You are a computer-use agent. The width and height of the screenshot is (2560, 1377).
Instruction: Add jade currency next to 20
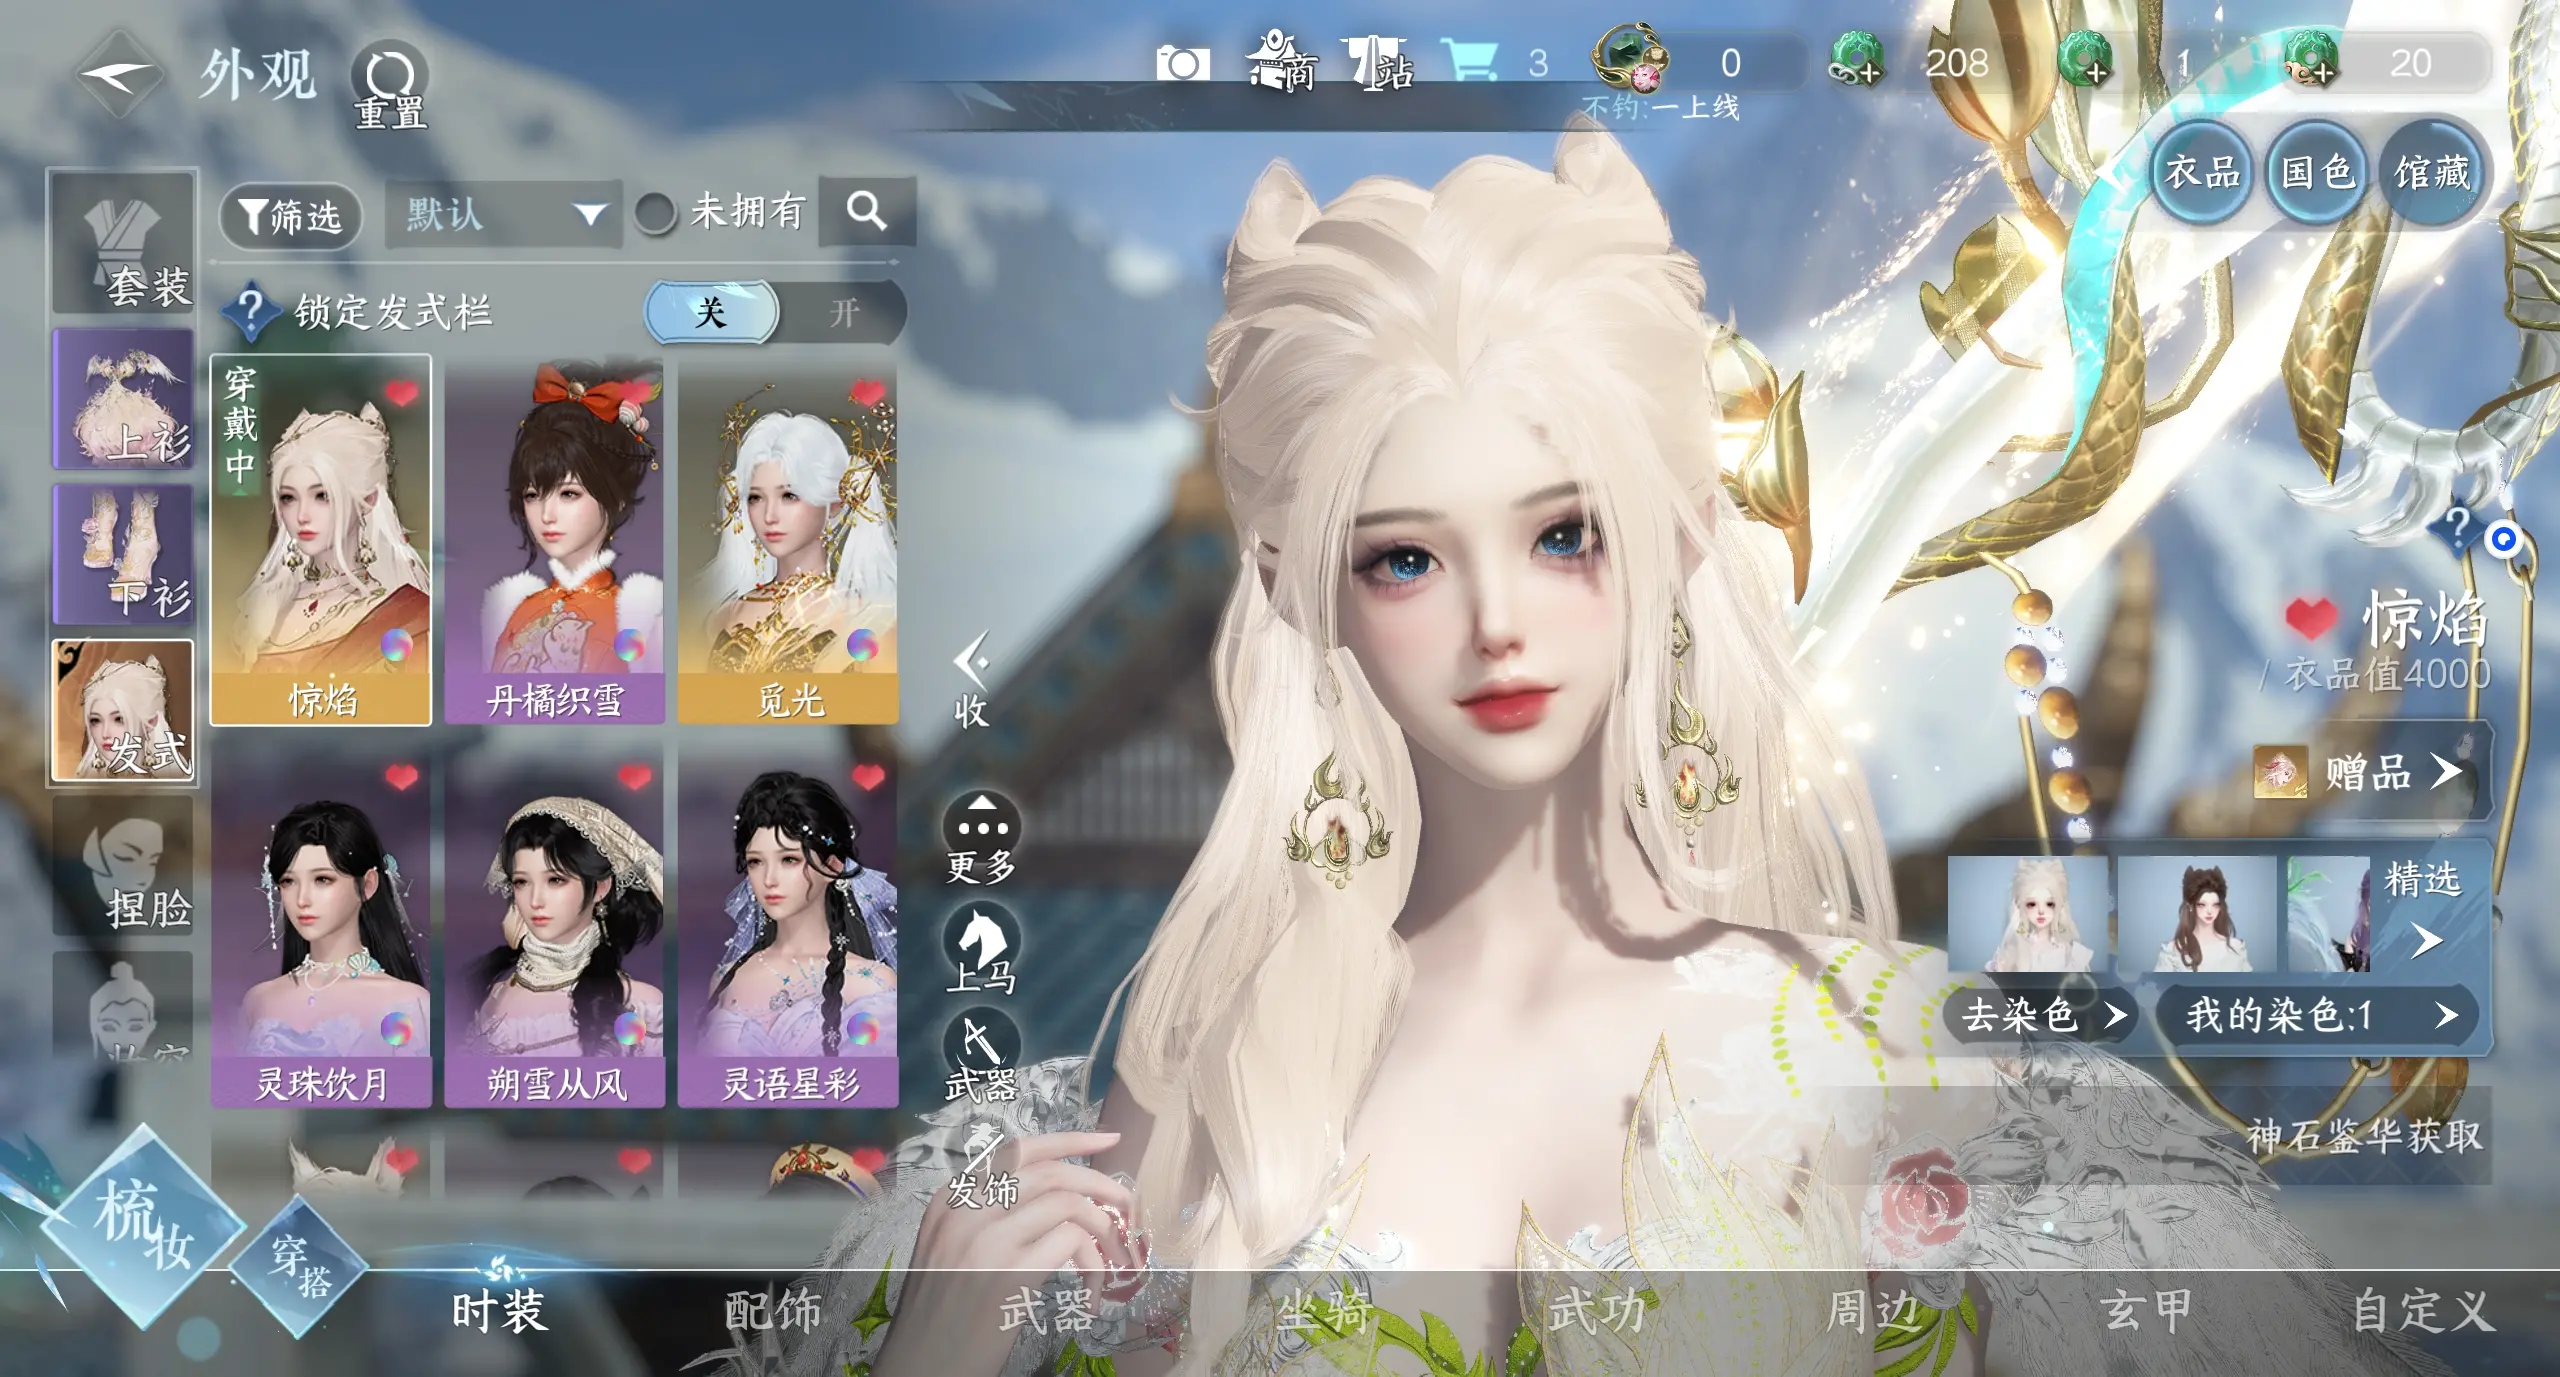[2313, 61]
